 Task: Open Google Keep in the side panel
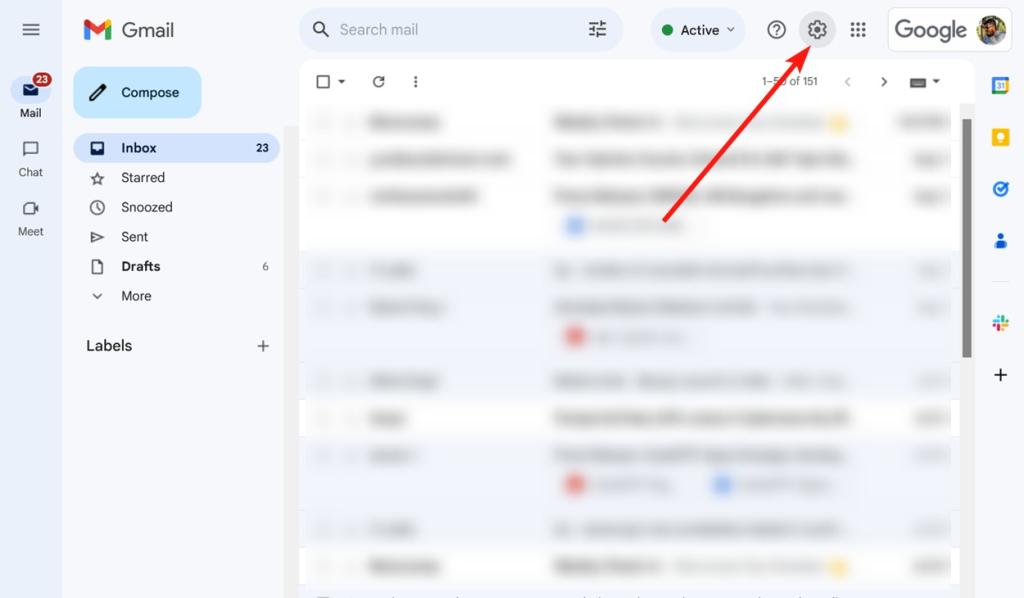coord(1000,138)
